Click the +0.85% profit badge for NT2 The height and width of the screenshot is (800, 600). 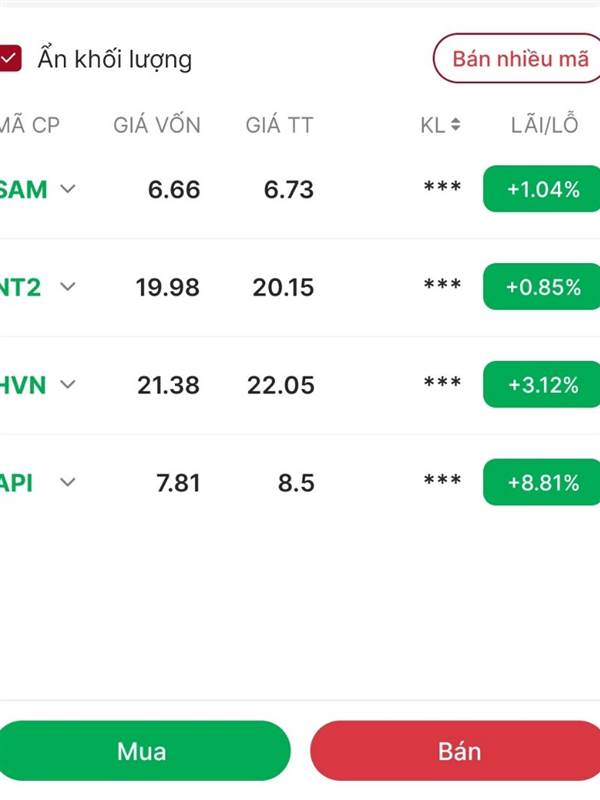(x=543, y=287)
